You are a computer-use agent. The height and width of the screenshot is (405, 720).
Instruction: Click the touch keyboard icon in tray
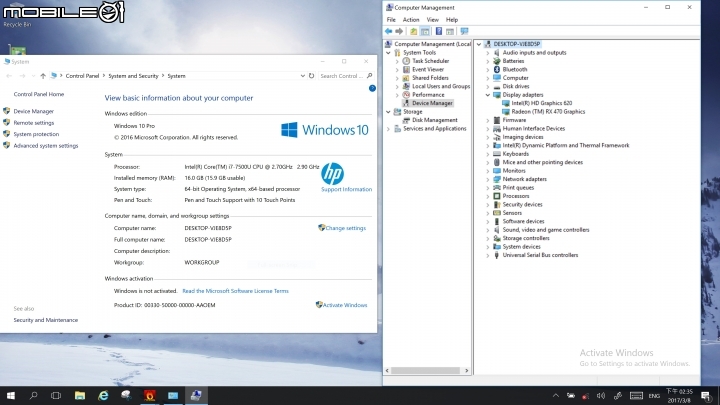tap(636, 395)
